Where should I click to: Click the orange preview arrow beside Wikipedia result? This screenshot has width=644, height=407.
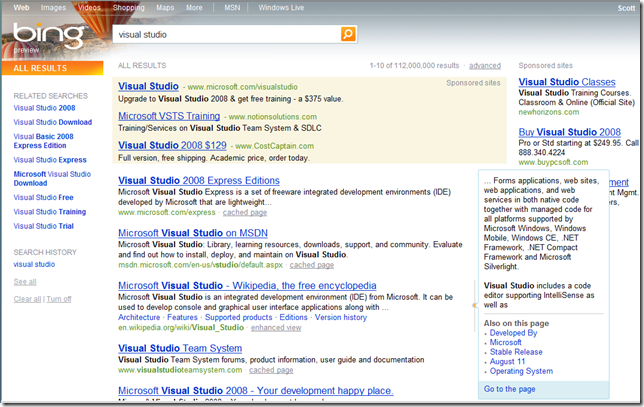tap(474, 305)
